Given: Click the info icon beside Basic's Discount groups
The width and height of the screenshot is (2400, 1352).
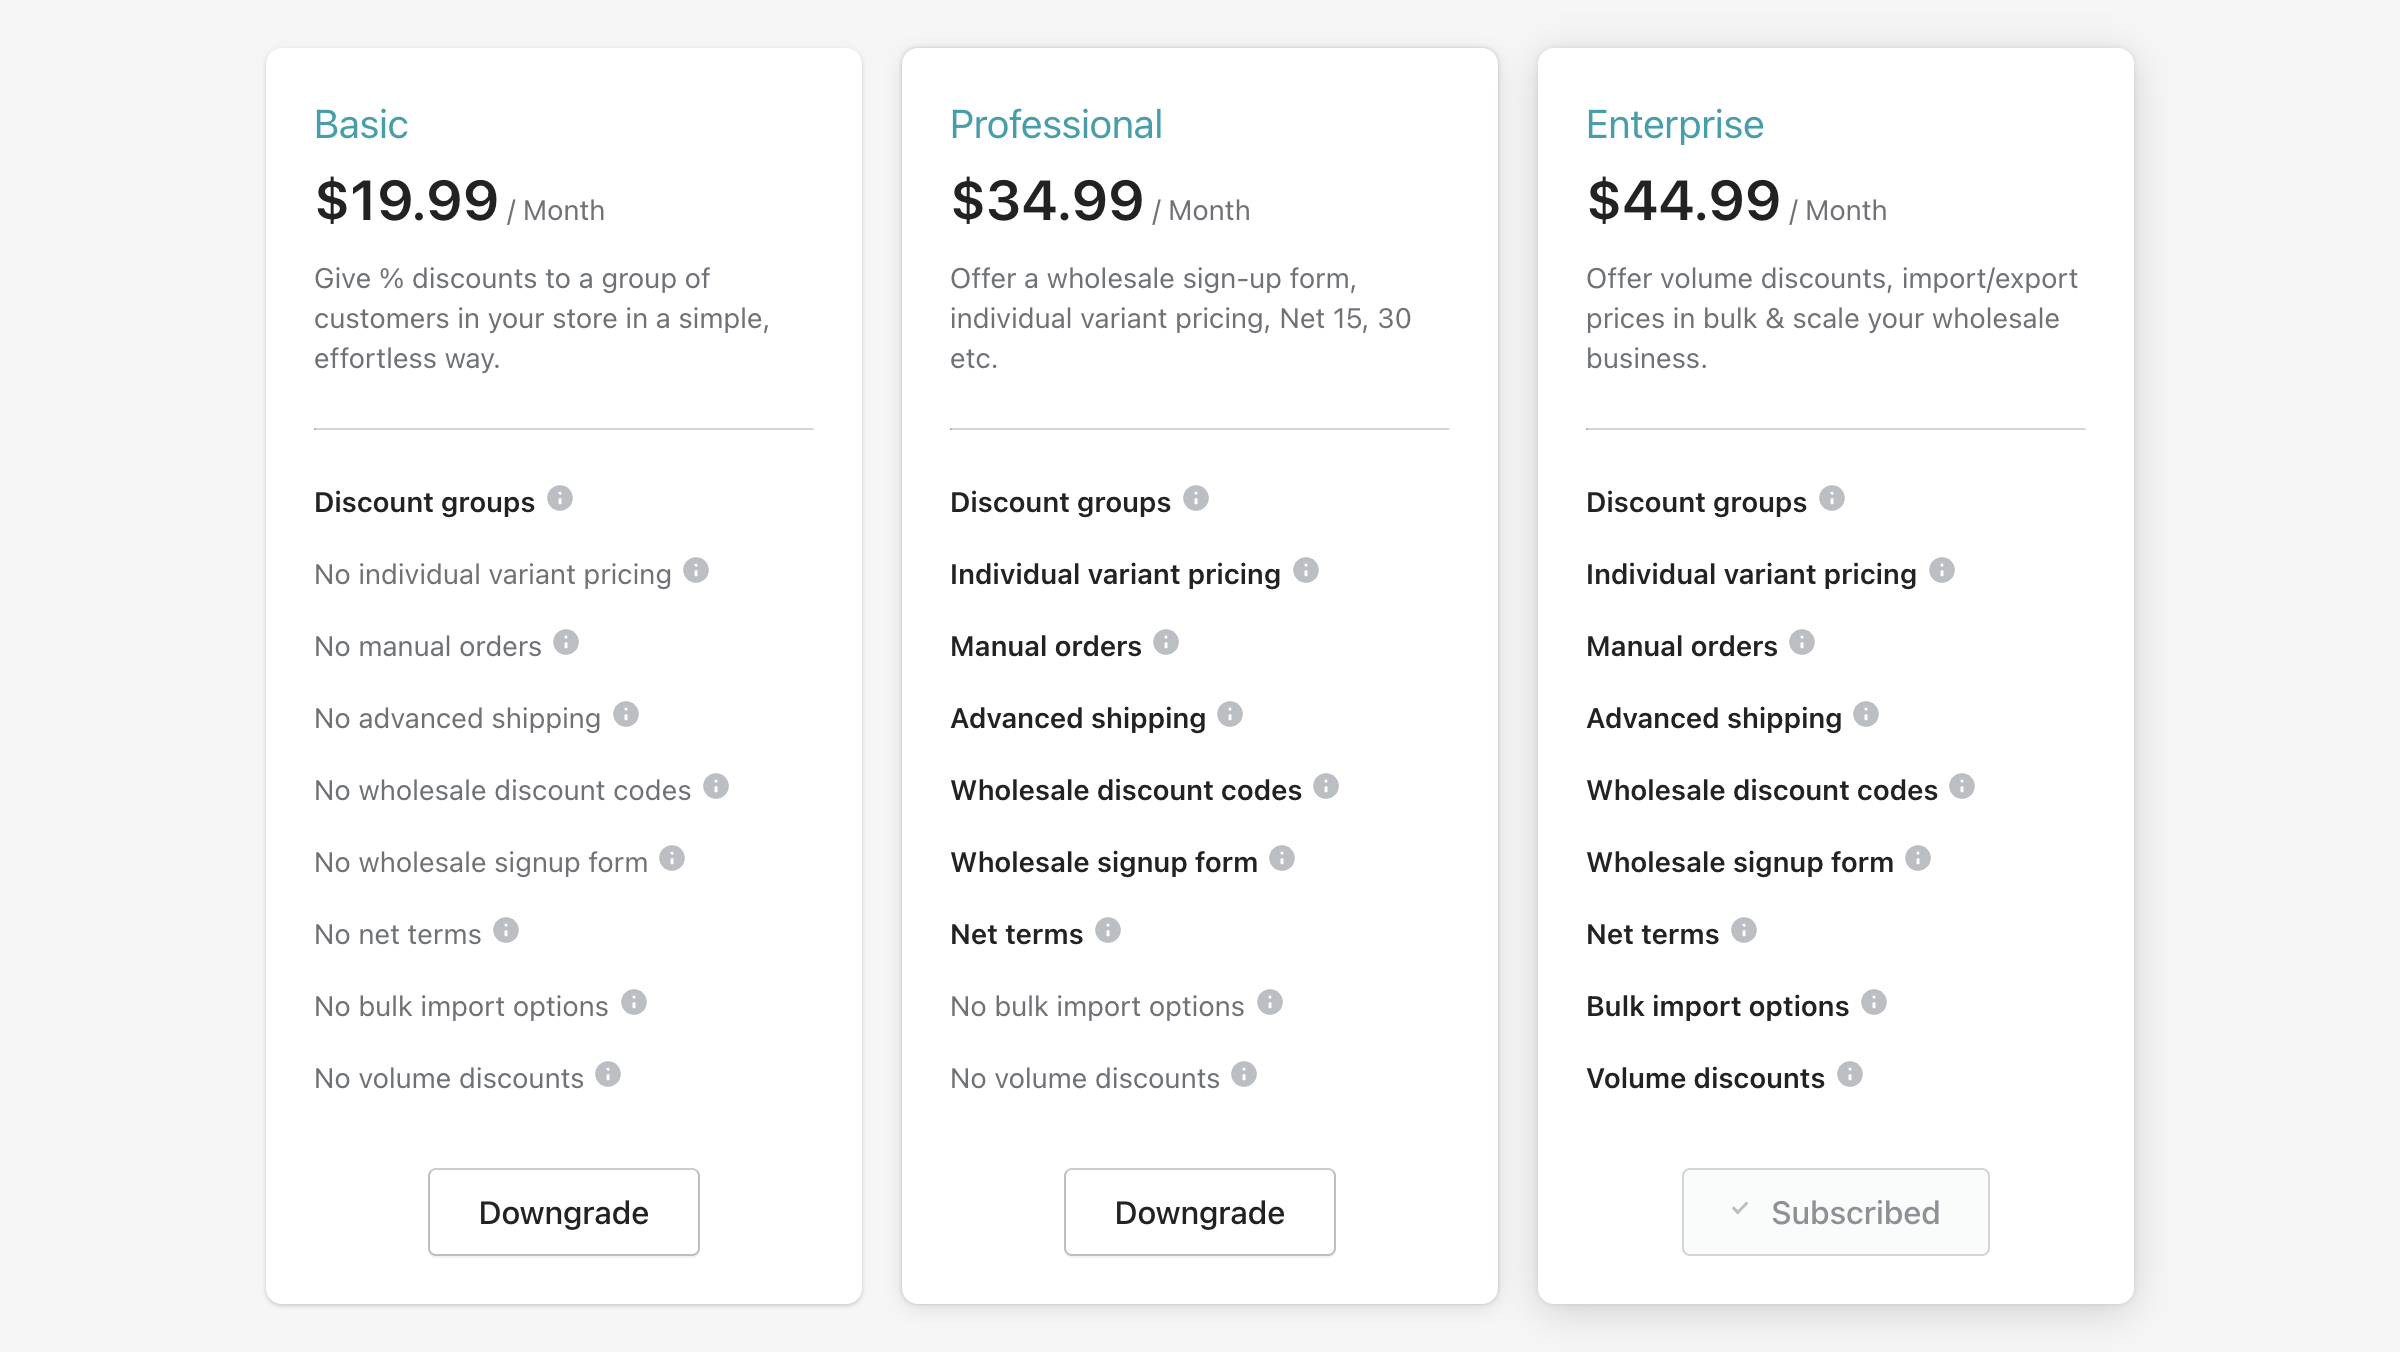Looking at the screenshot, I should 561,500.
